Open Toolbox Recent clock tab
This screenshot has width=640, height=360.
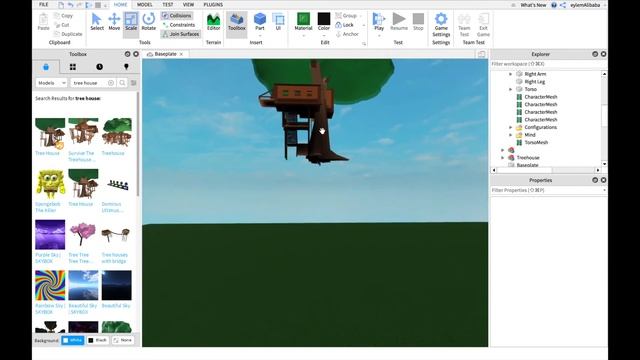pyautogui.click(x=100, y=67)
